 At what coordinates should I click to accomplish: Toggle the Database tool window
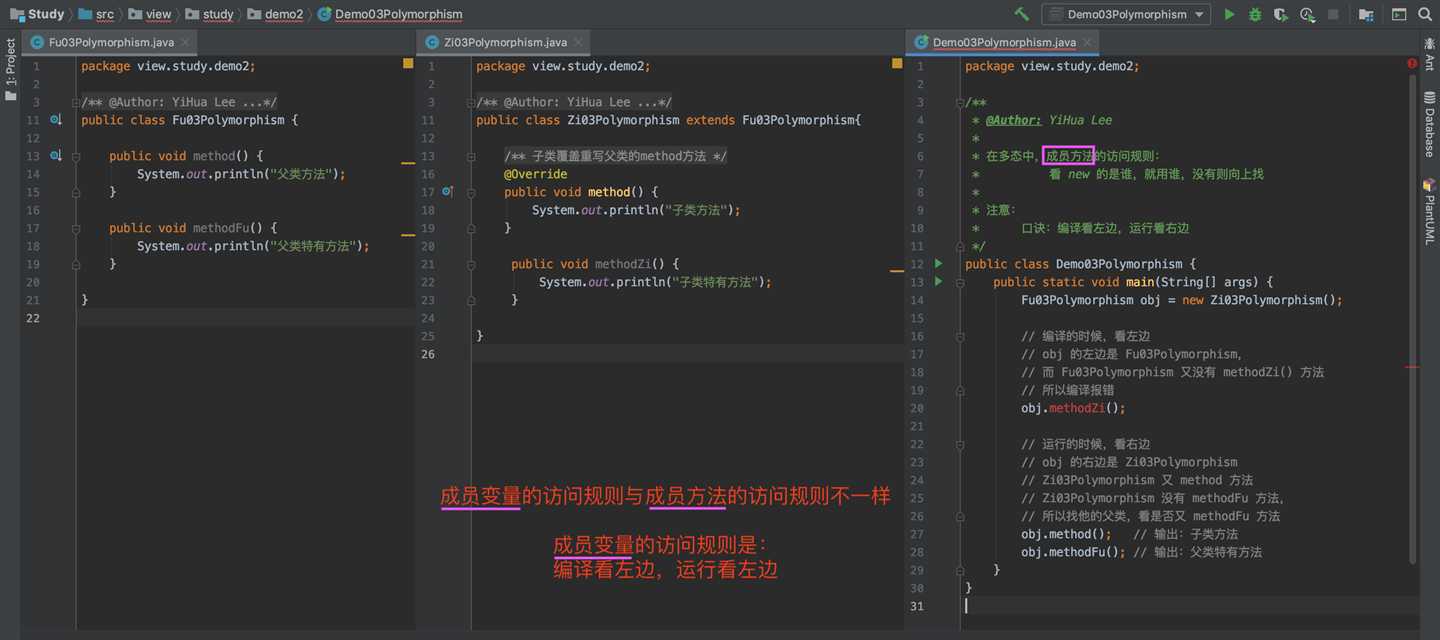pyautogui.click(x=1429, y=124)
